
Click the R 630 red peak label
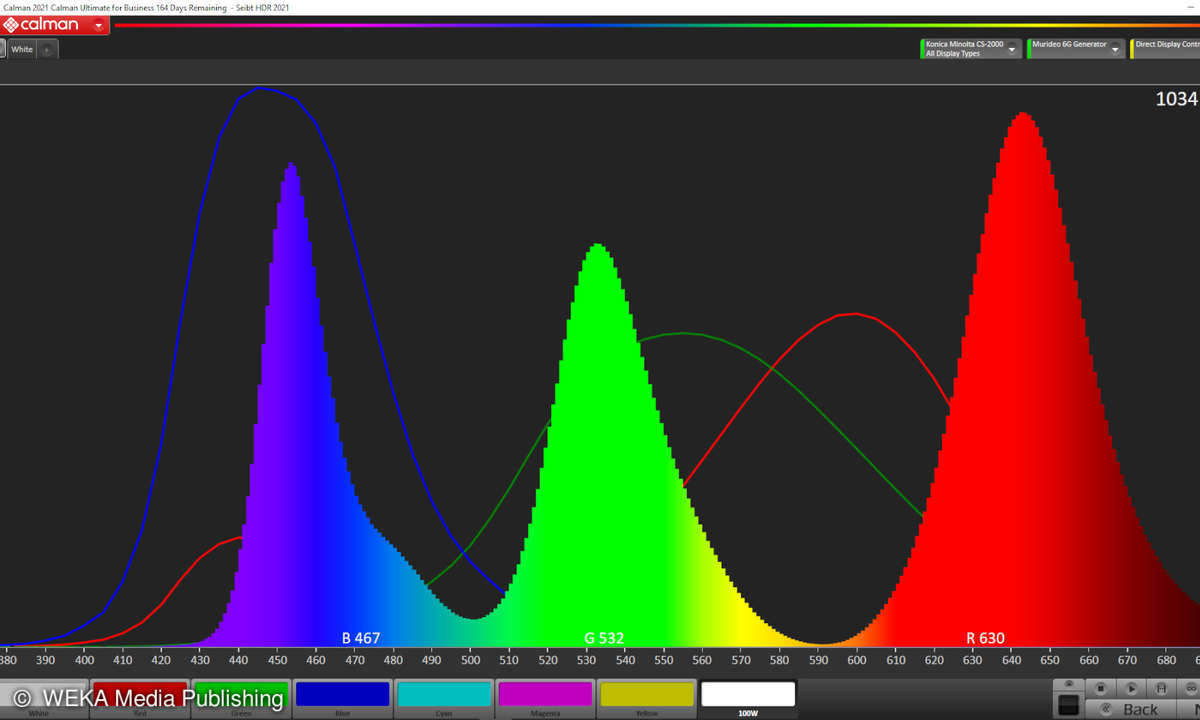[985, 638]
